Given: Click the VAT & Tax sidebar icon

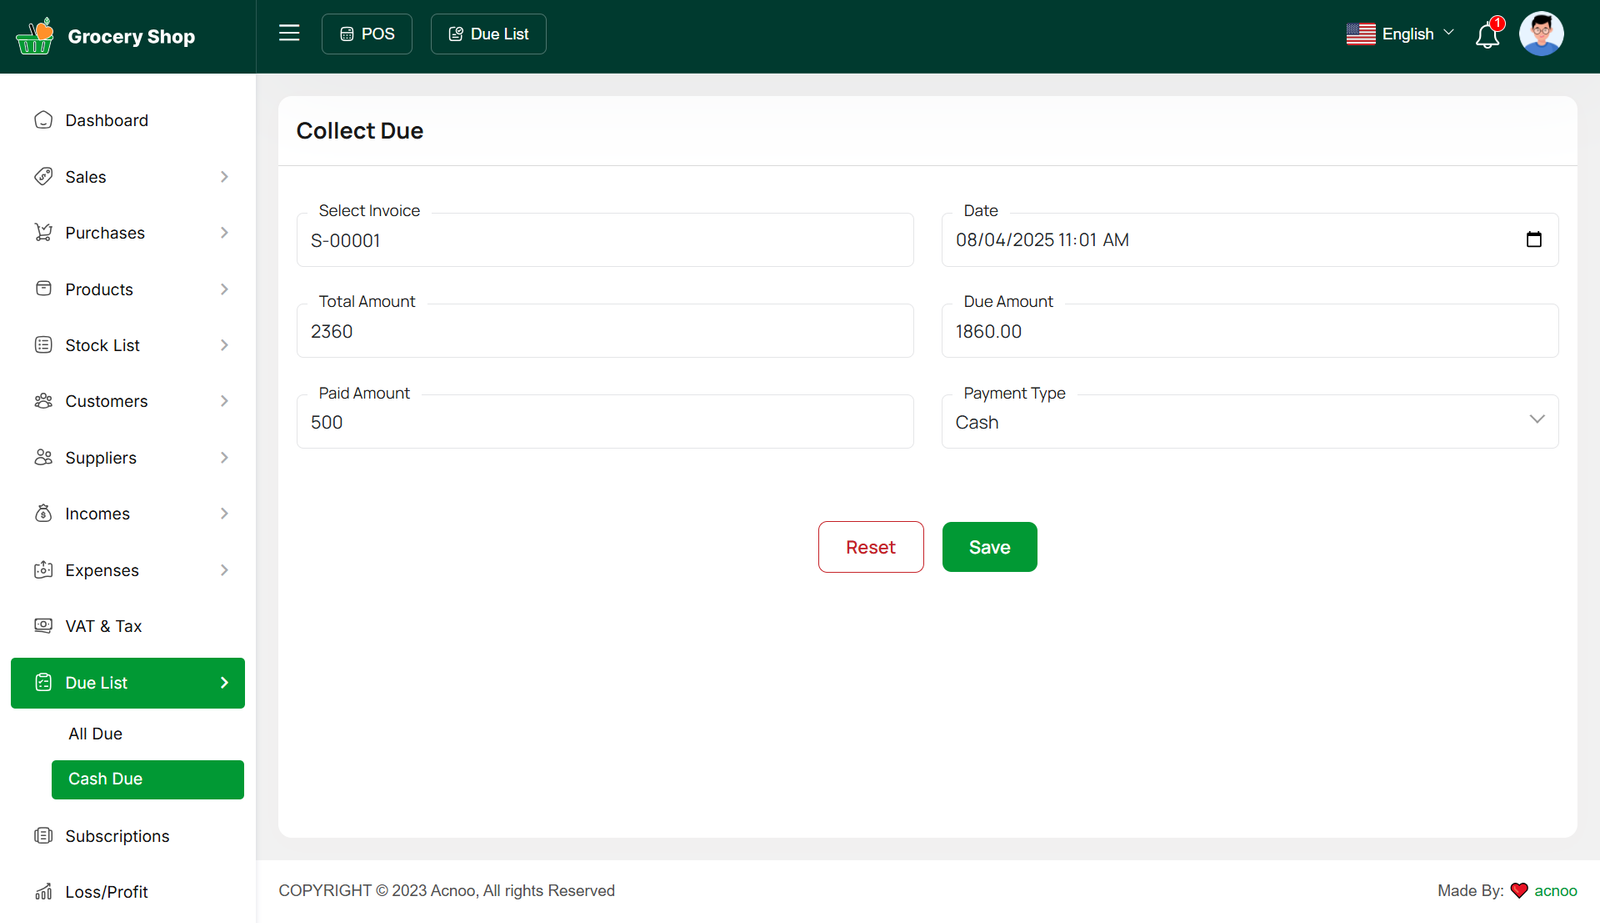Looking at the screenshot, I should pyautogui.click(x=43, y=626).
